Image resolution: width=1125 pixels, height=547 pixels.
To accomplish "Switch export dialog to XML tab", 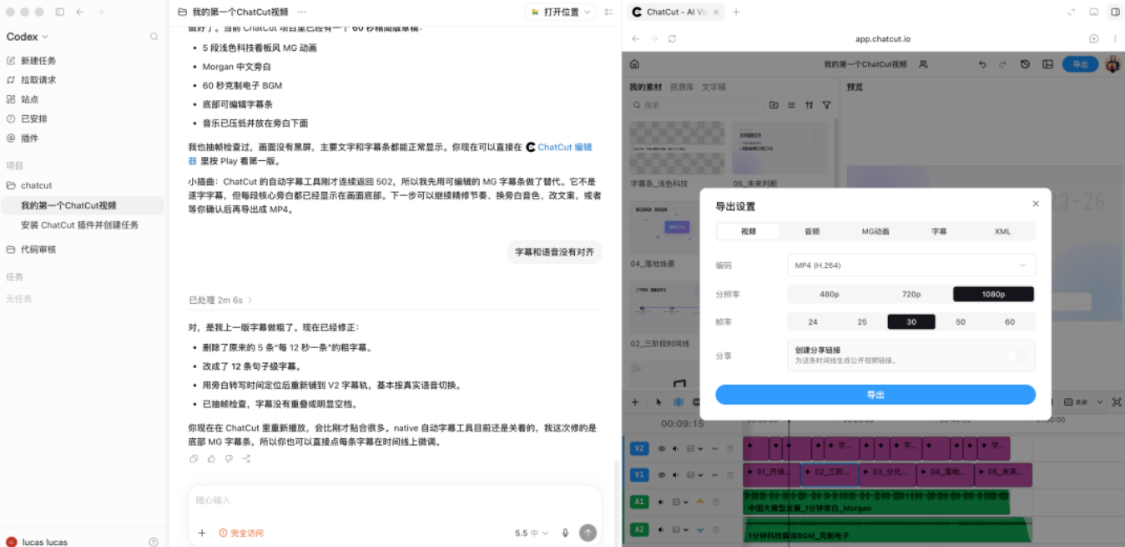I will pyautogui.click(x=1002, y=232).
